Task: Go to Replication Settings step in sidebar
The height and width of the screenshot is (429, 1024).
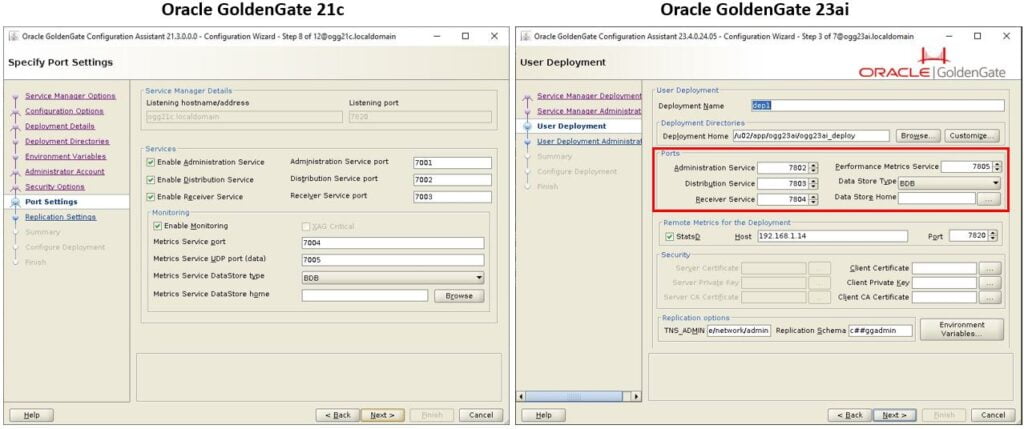Action: [x=60, y=216]
